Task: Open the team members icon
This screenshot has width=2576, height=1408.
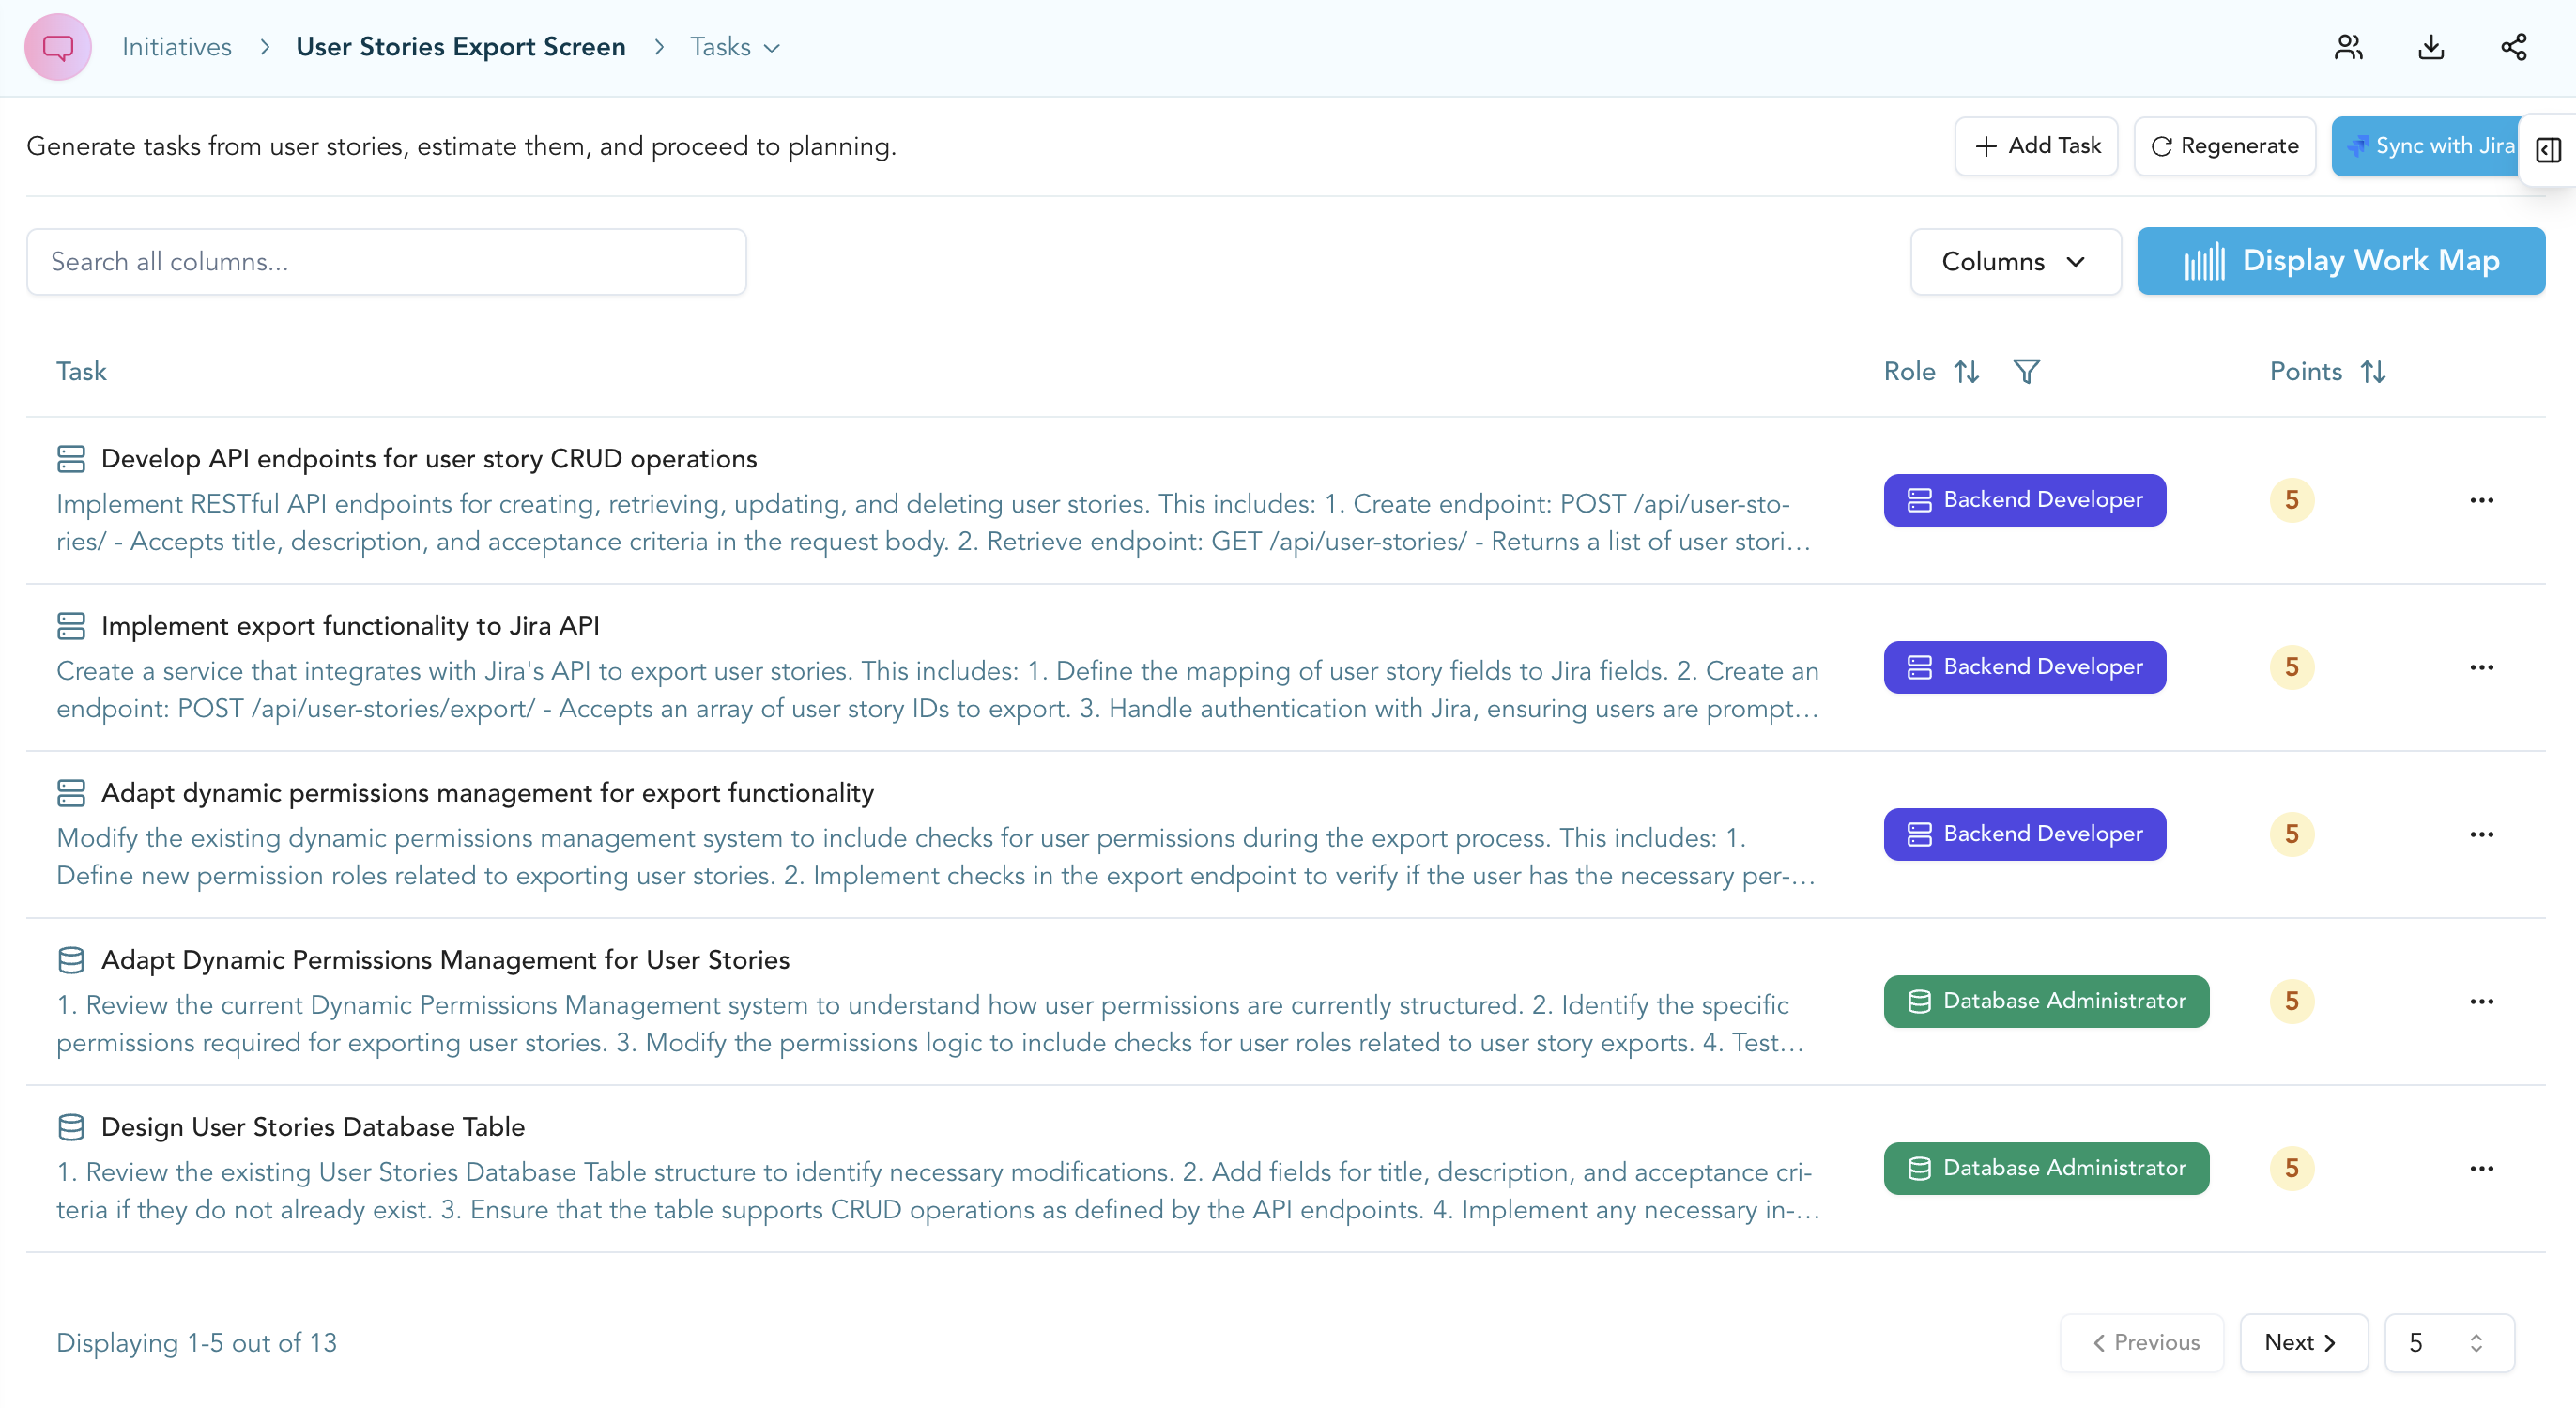Action: (2348, 47)
